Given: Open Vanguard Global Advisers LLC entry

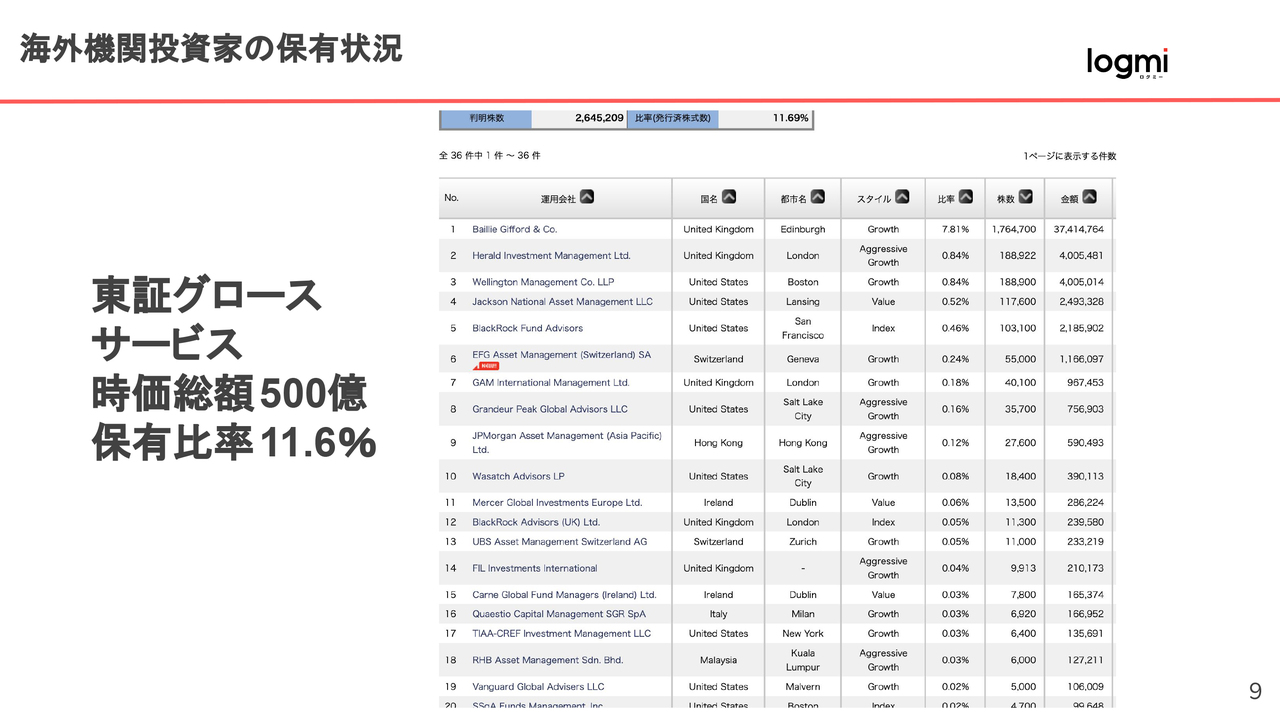Looking at the screenshot, I should pyautogui.click(x=538, y=687).
